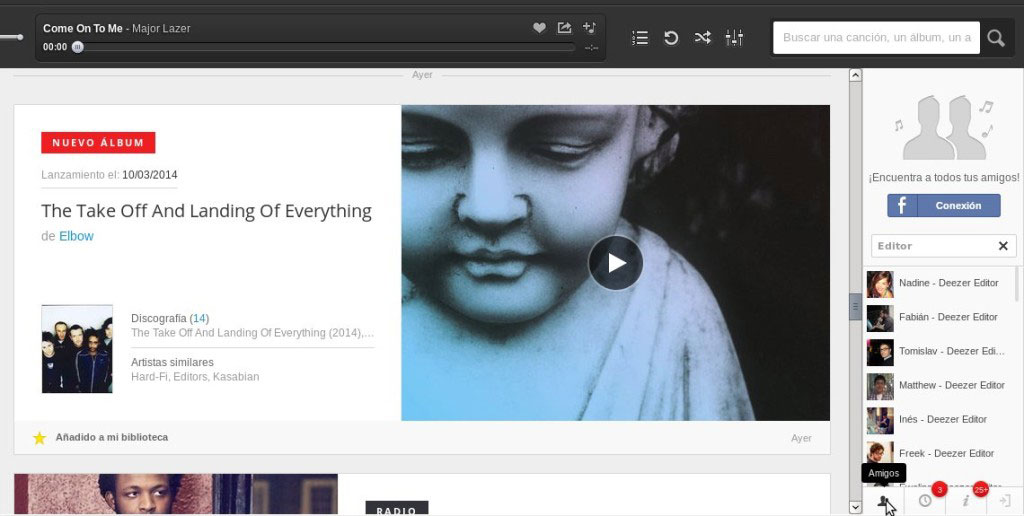Add current song to favorites heart

coord(539,28)
